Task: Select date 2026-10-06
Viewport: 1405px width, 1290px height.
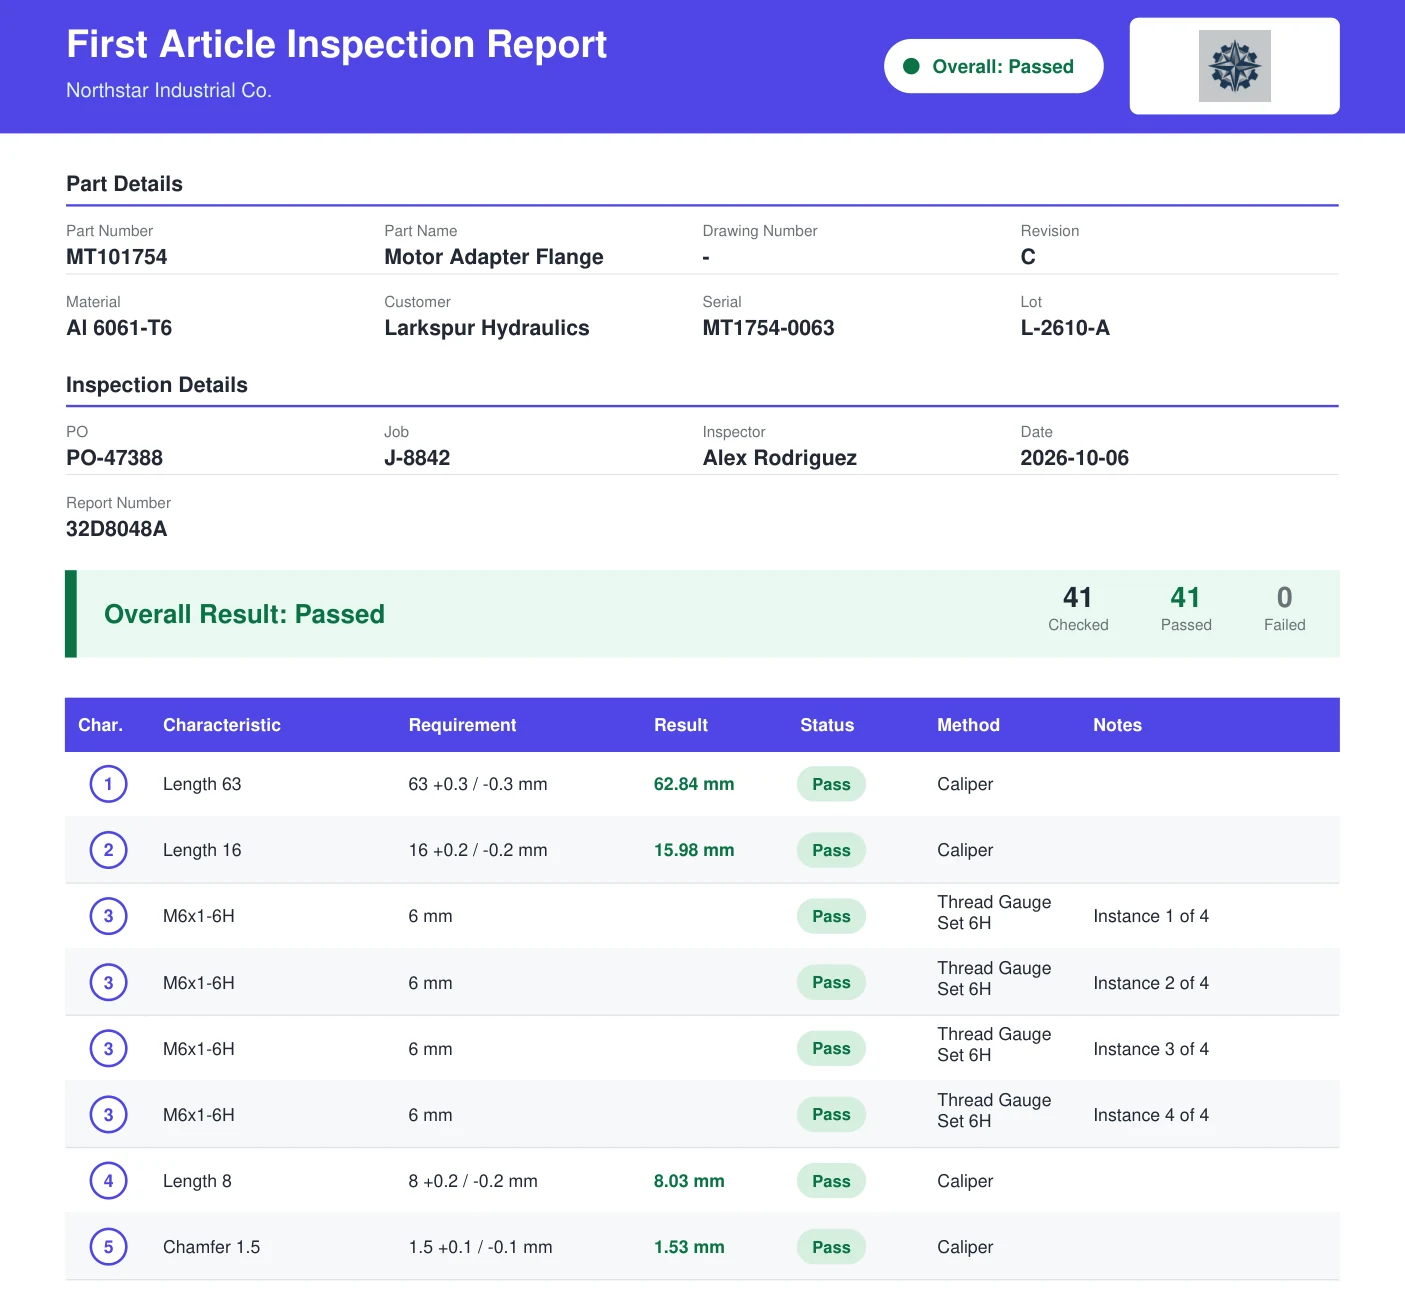Action: click(1074, 458)
